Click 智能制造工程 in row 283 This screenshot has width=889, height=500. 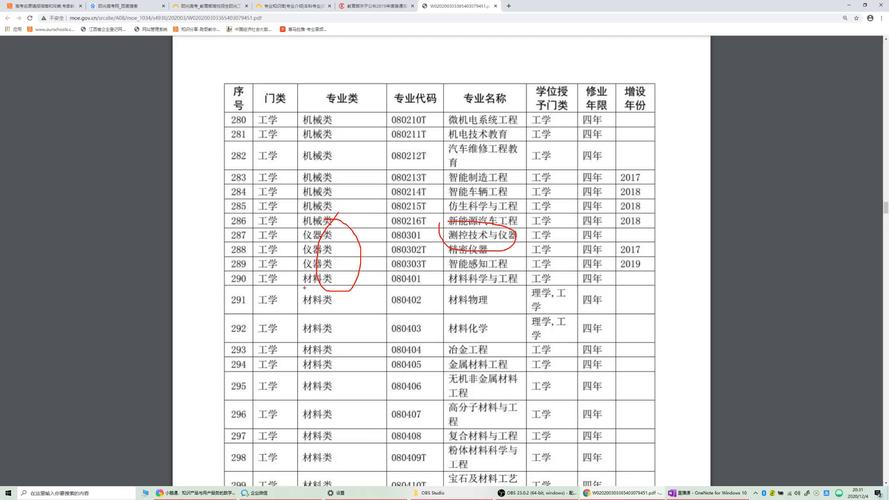coord(478,177)
